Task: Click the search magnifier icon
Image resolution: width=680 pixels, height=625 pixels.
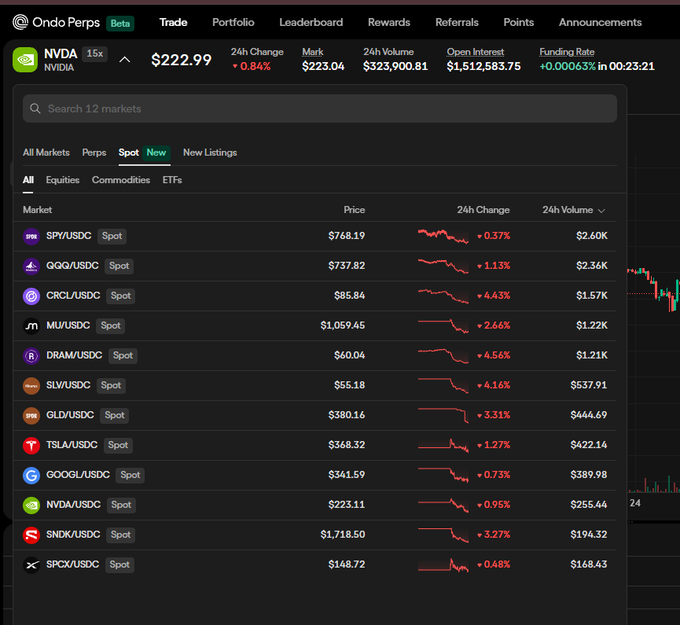Action: (35, 108)
